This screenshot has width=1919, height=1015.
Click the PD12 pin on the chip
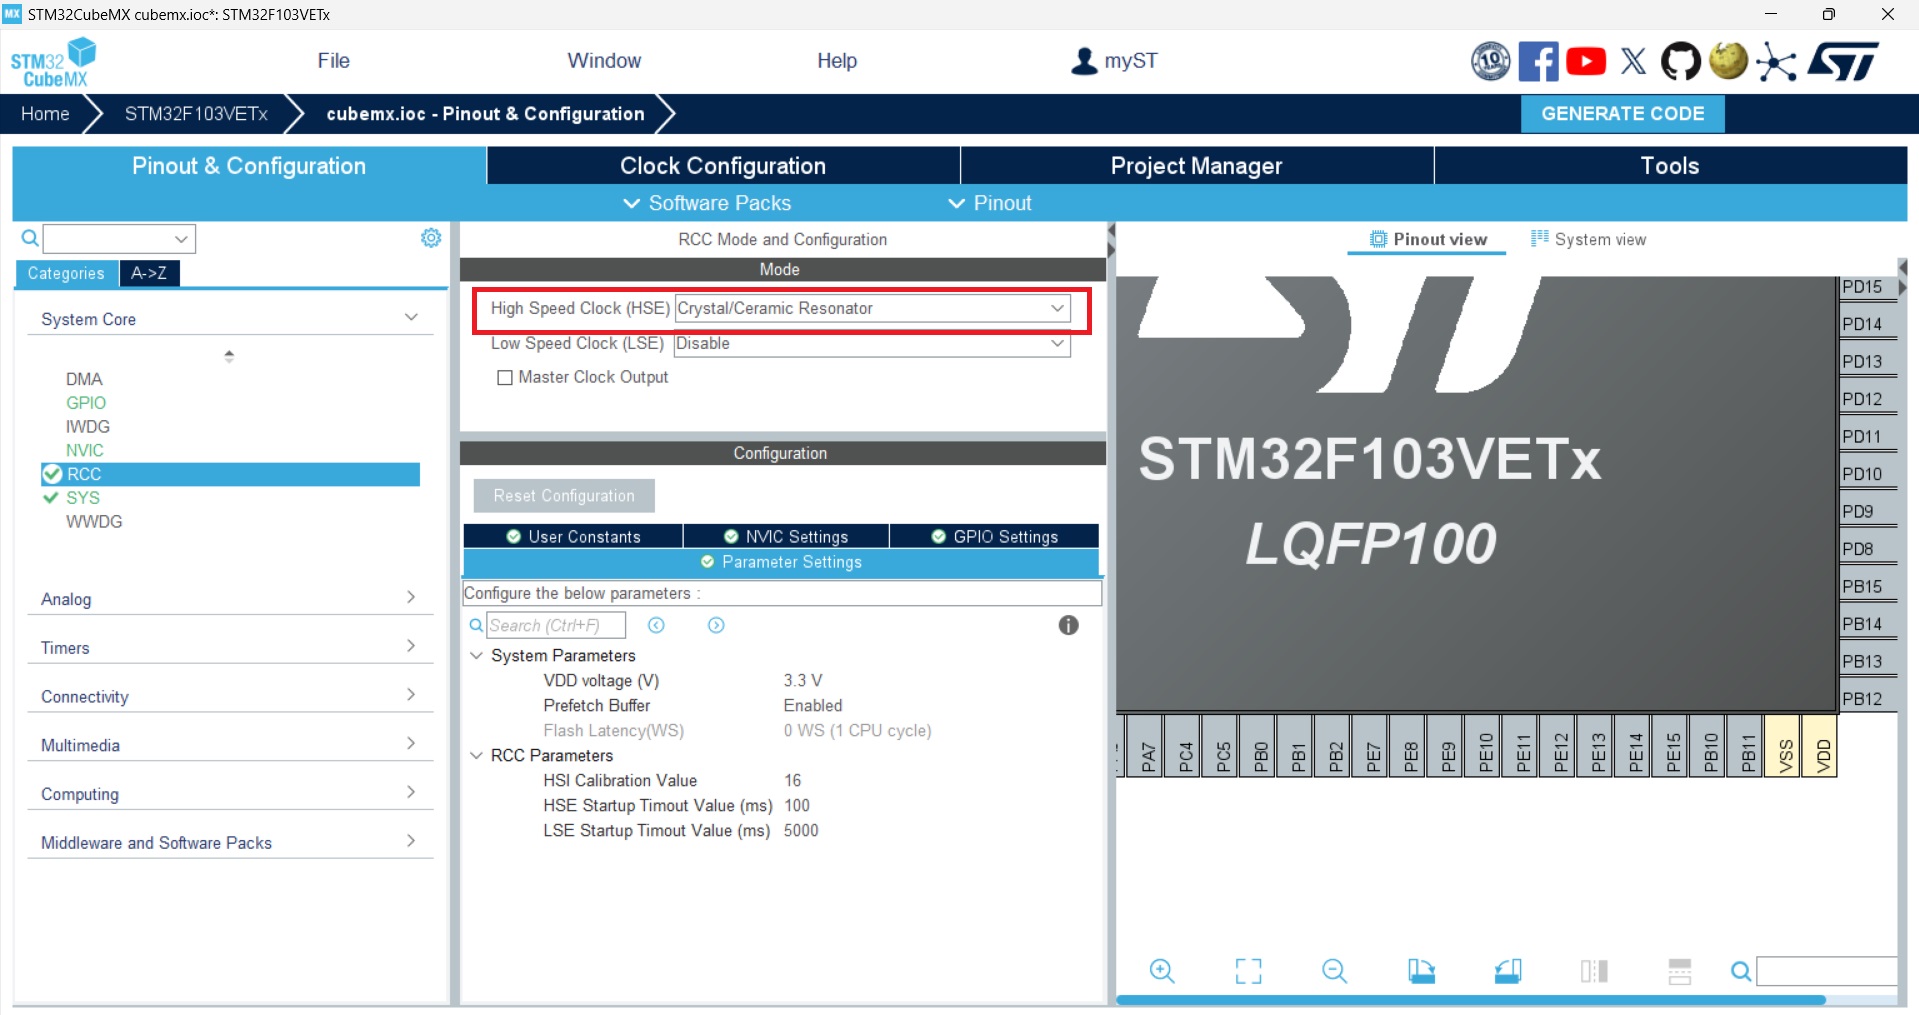tap(1867, 399)
